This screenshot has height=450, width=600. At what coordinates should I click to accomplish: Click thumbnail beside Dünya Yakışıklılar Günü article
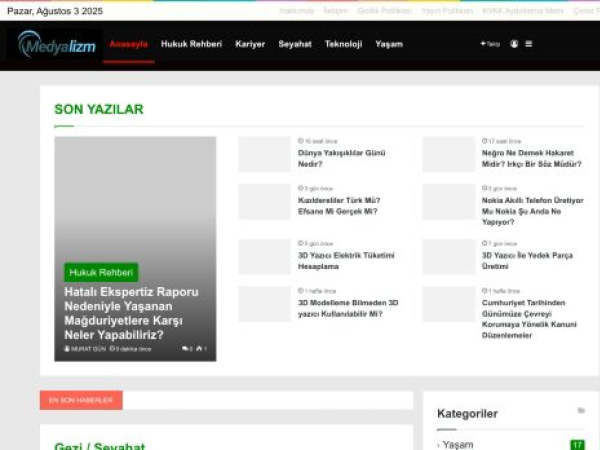(264, 155)
